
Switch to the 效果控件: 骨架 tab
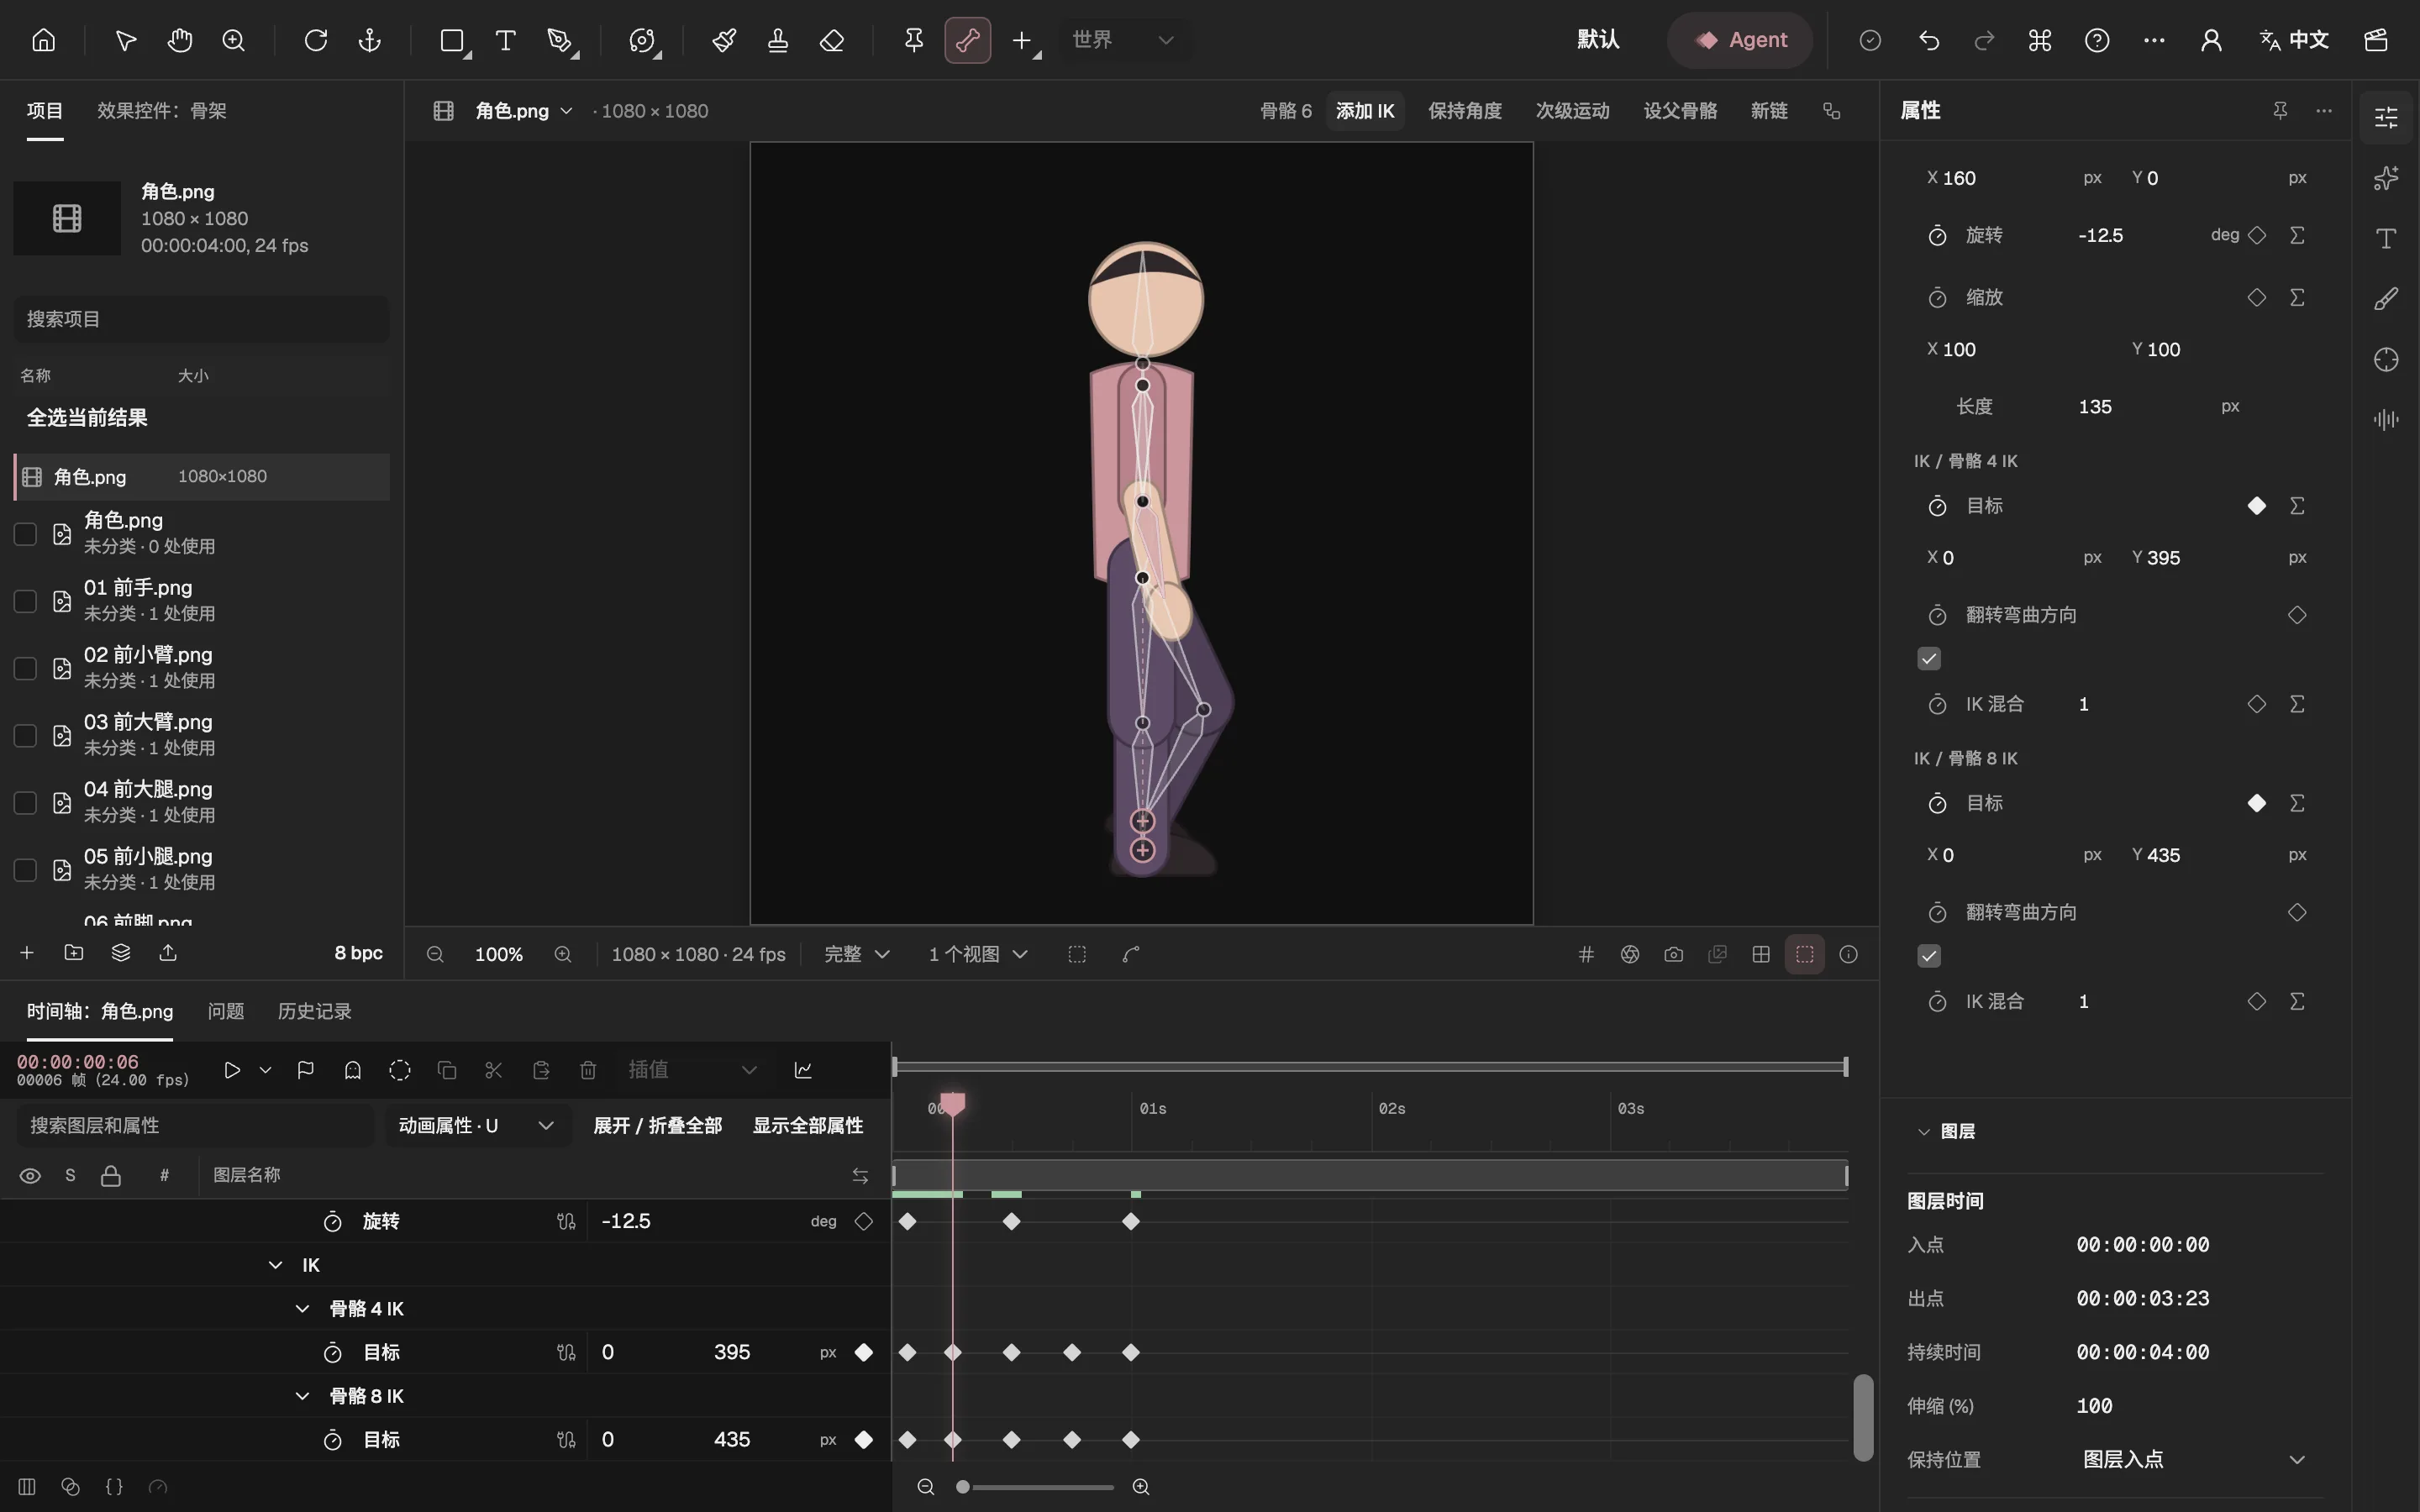(162, 111)
